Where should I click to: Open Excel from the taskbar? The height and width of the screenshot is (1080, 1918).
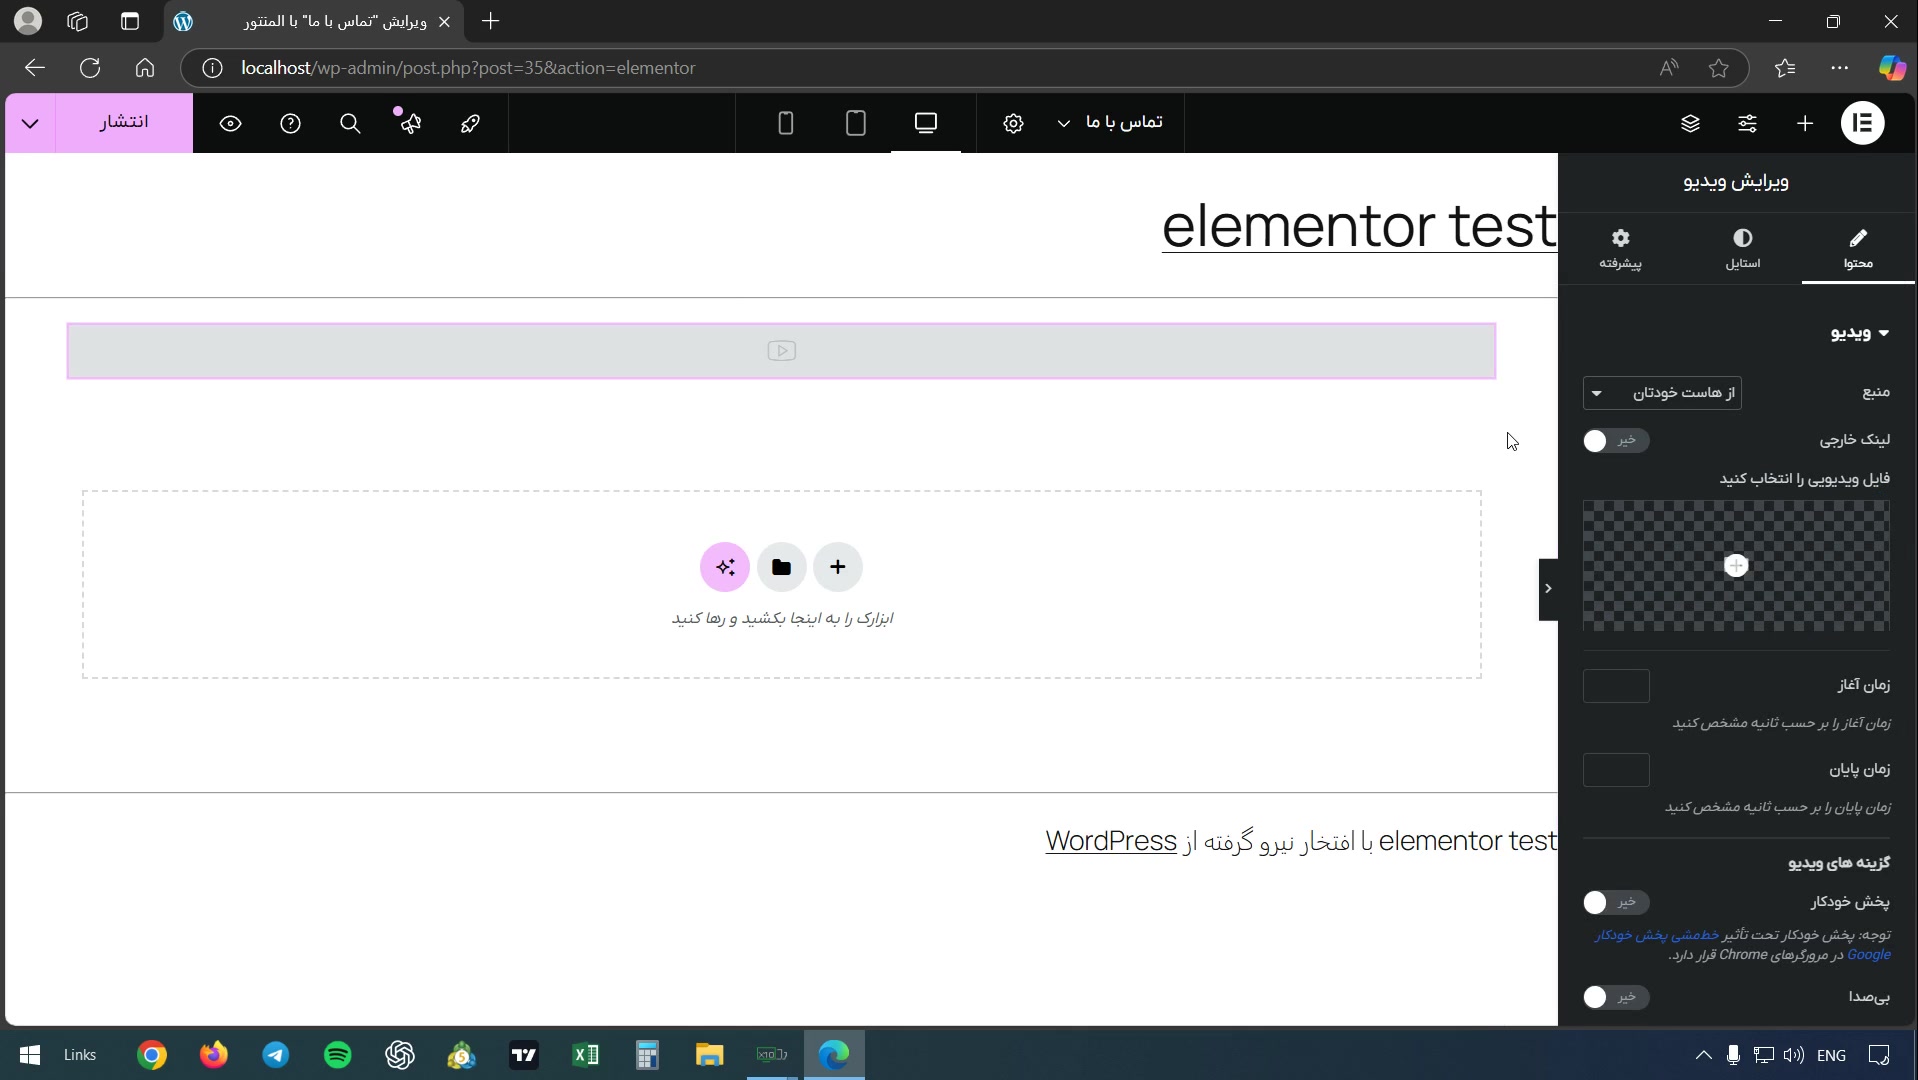click(586, 1055)
